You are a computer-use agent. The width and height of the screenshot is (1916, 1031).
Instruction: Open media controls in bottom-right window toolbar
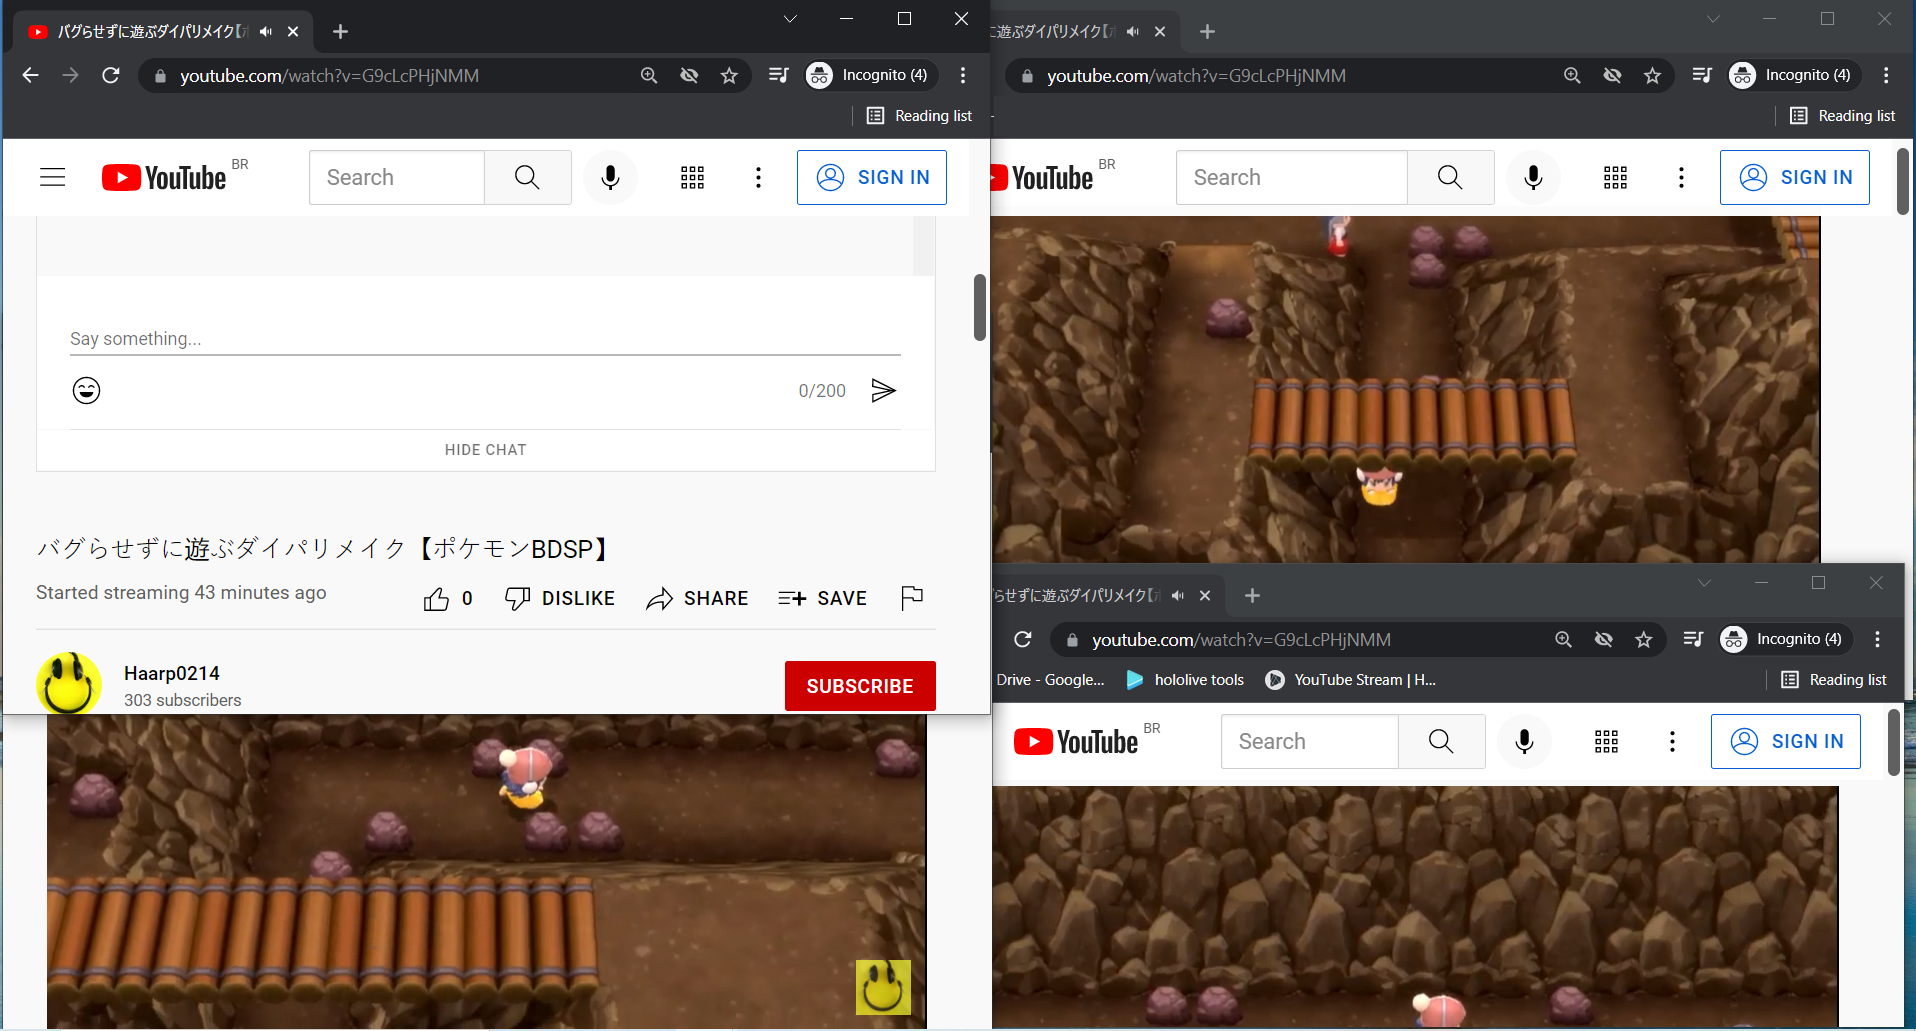[1693, 639]
